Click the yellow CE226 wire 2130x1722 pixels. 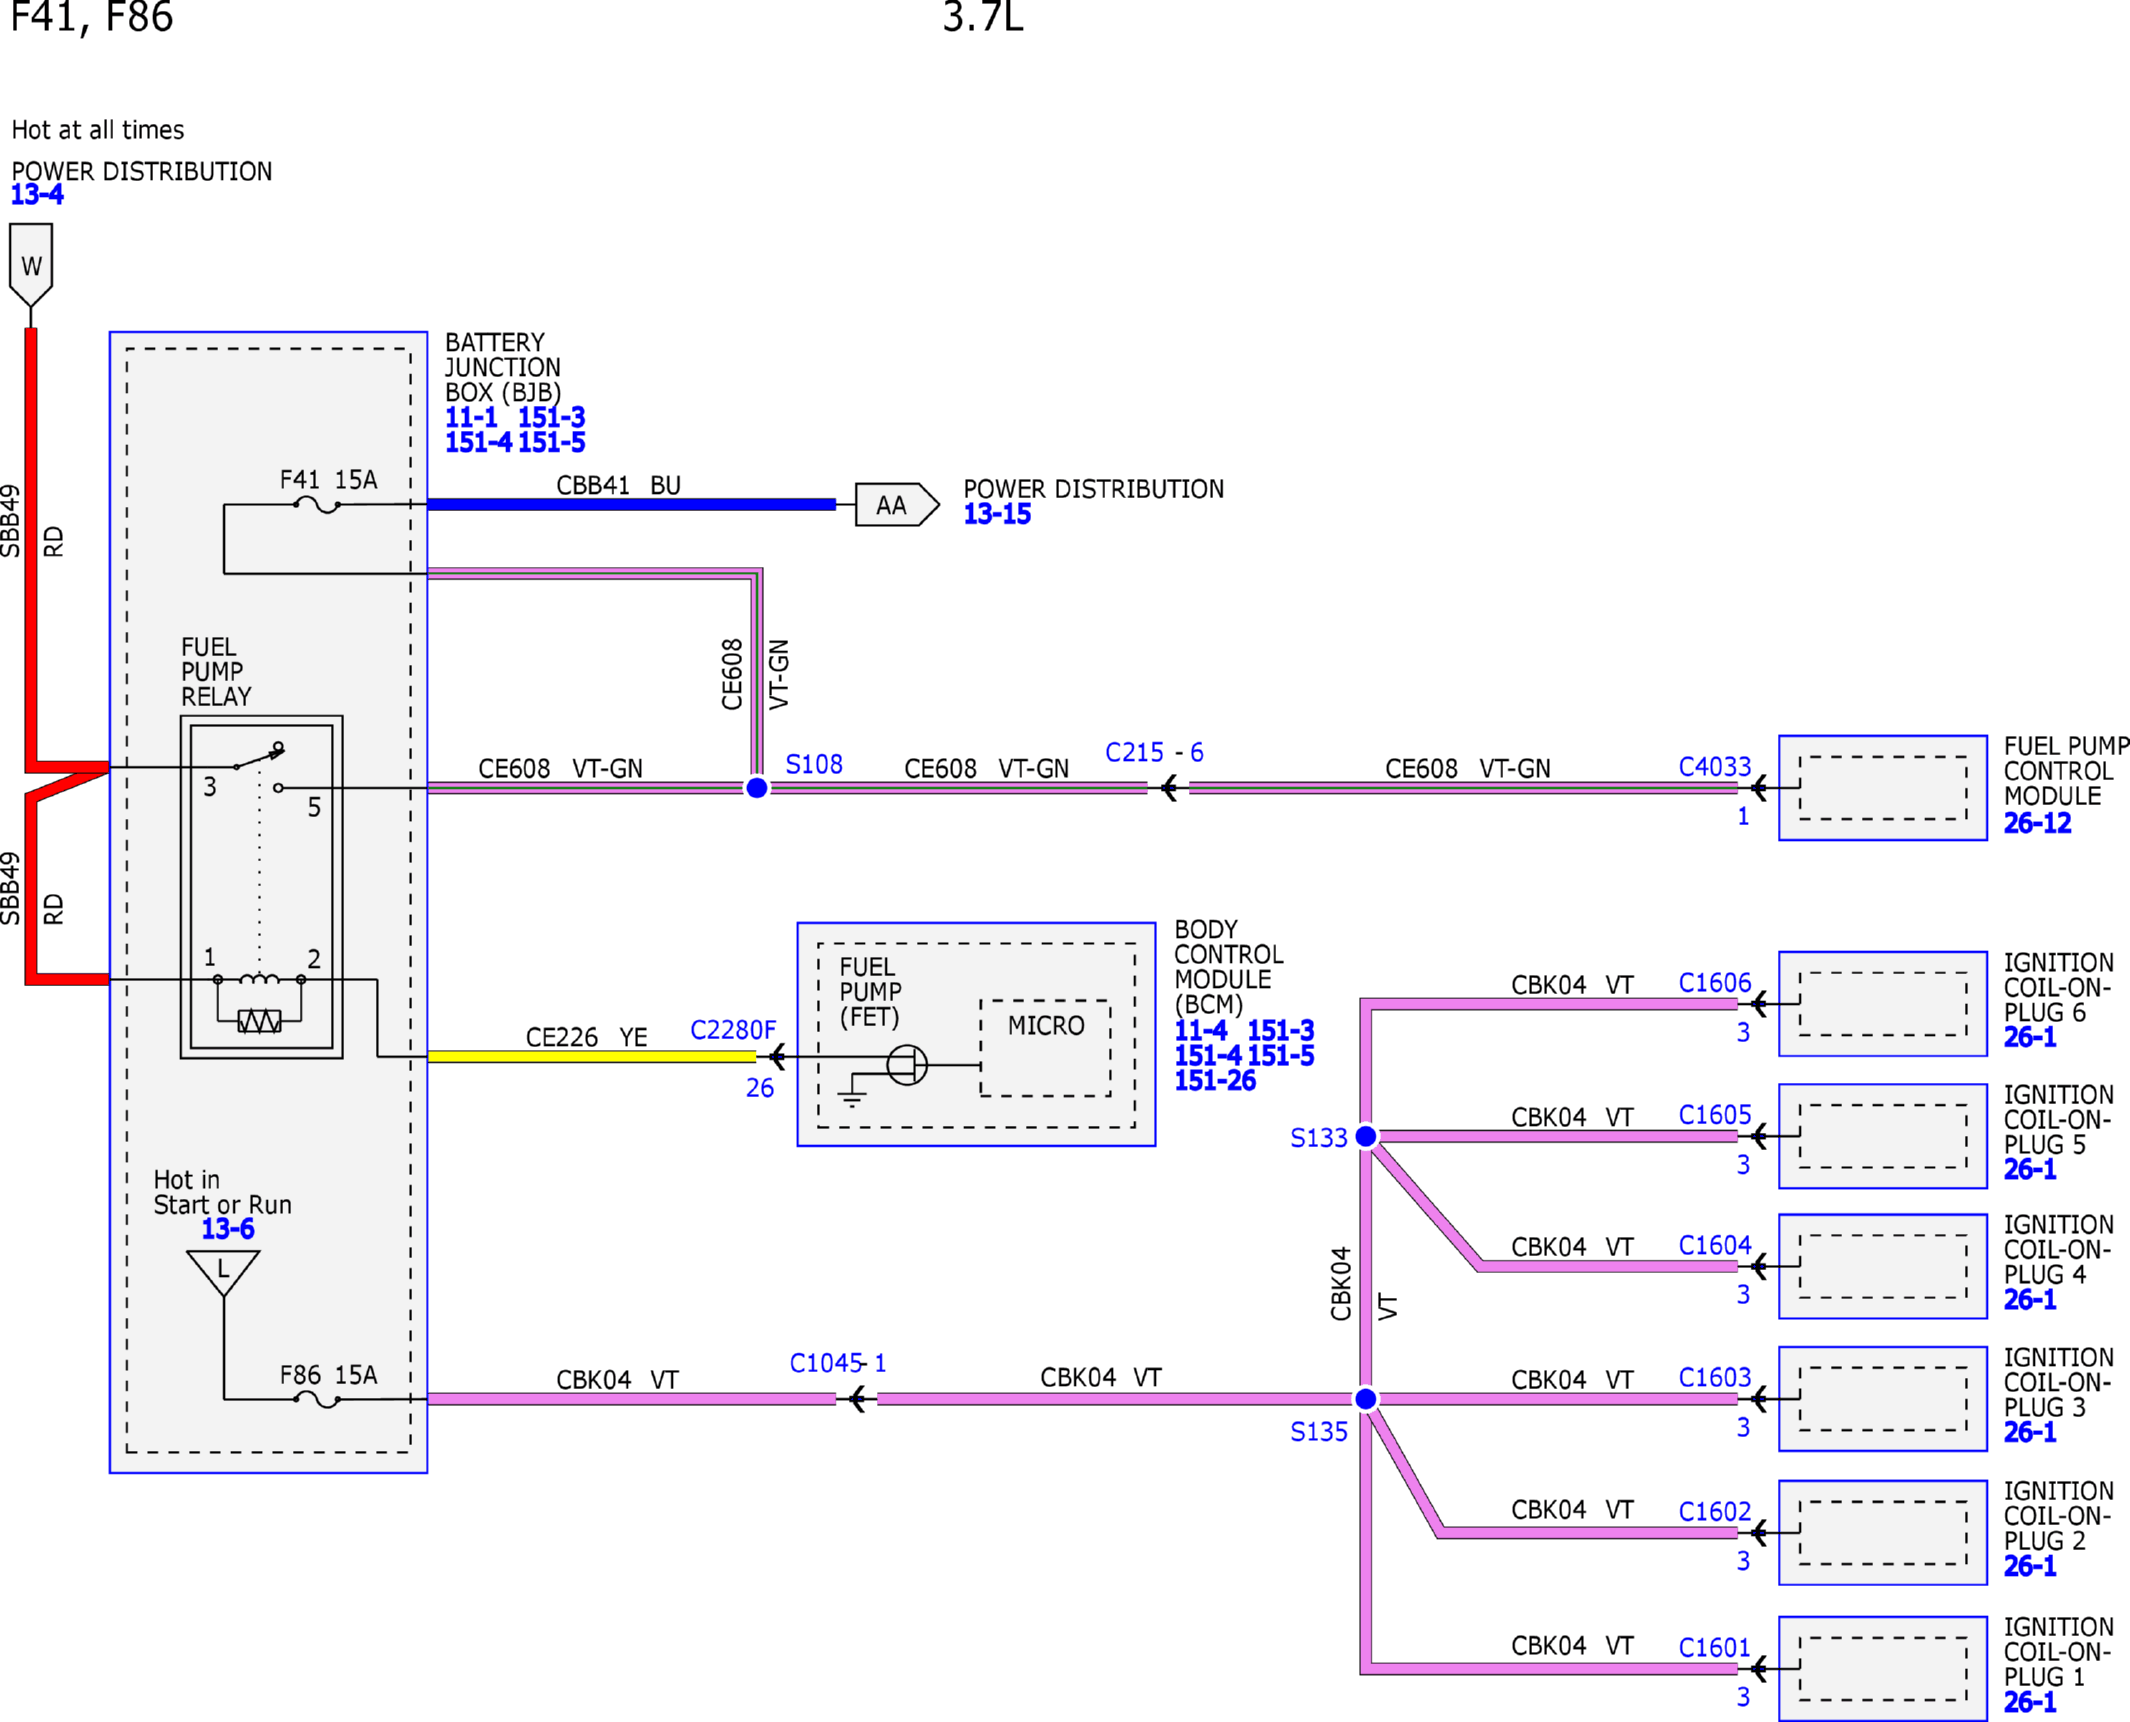click(591, 1056)
